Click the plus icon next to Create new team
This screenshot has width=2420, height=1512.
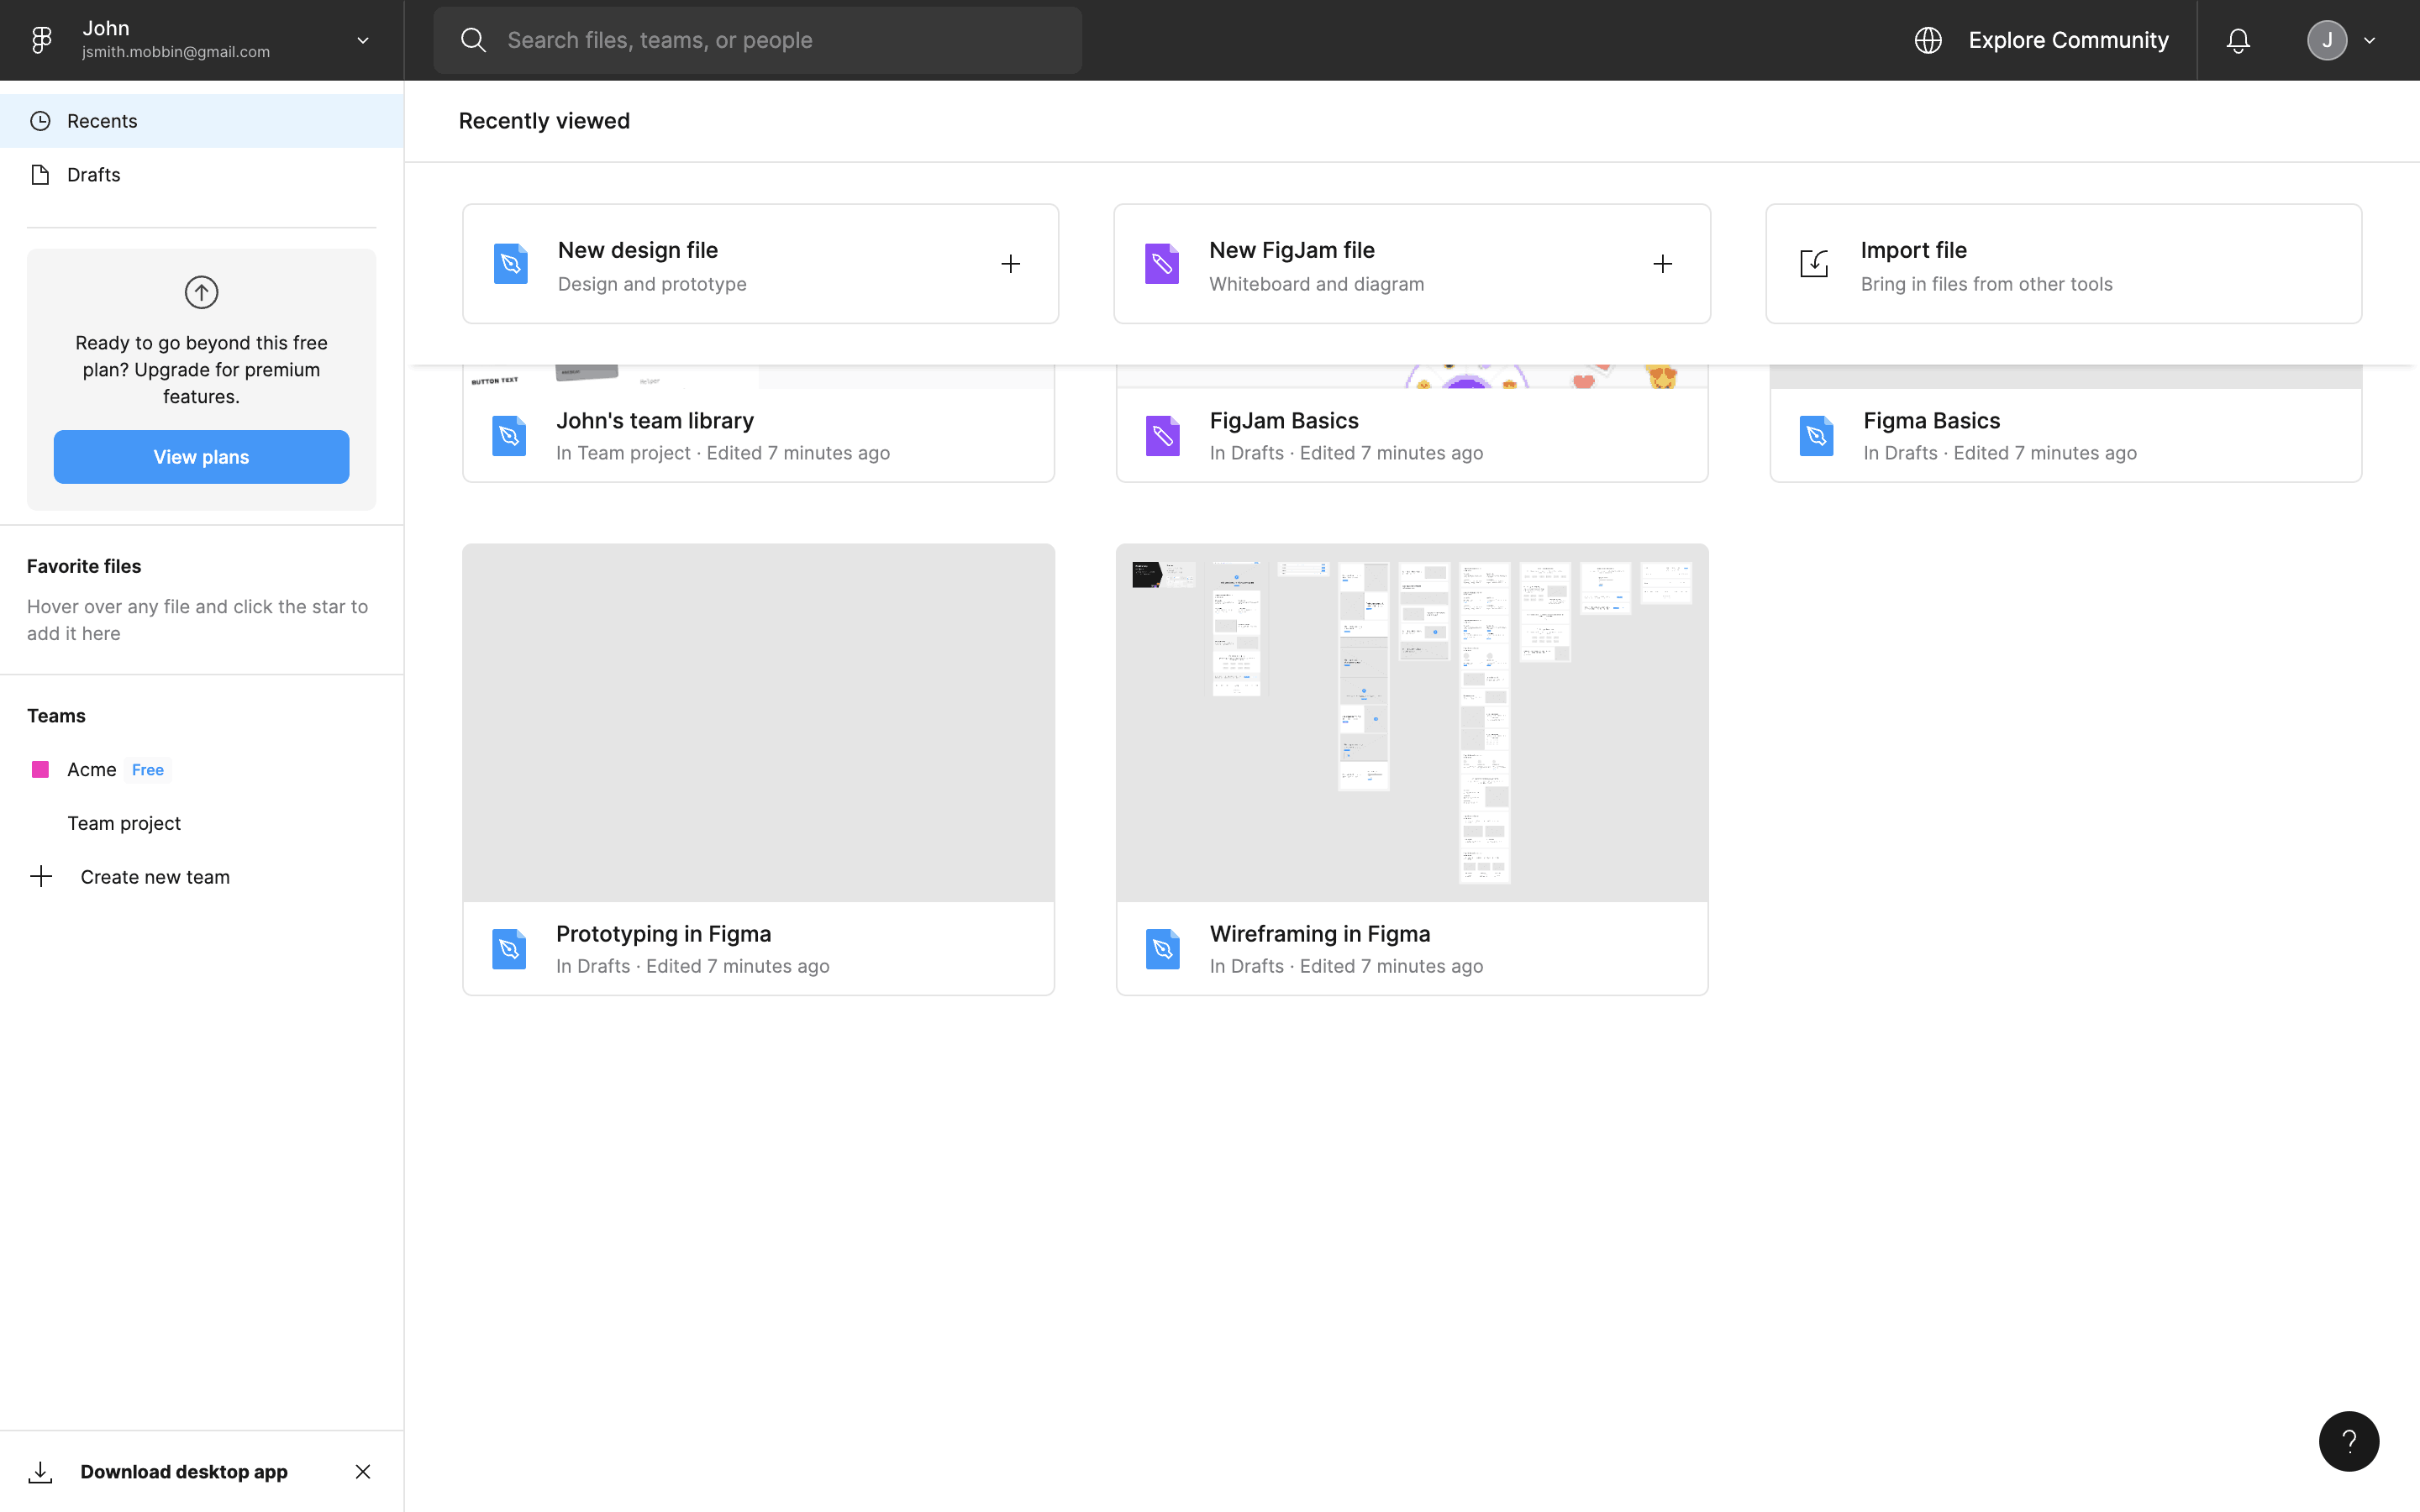pyautogui.click(x=41, y=877)
